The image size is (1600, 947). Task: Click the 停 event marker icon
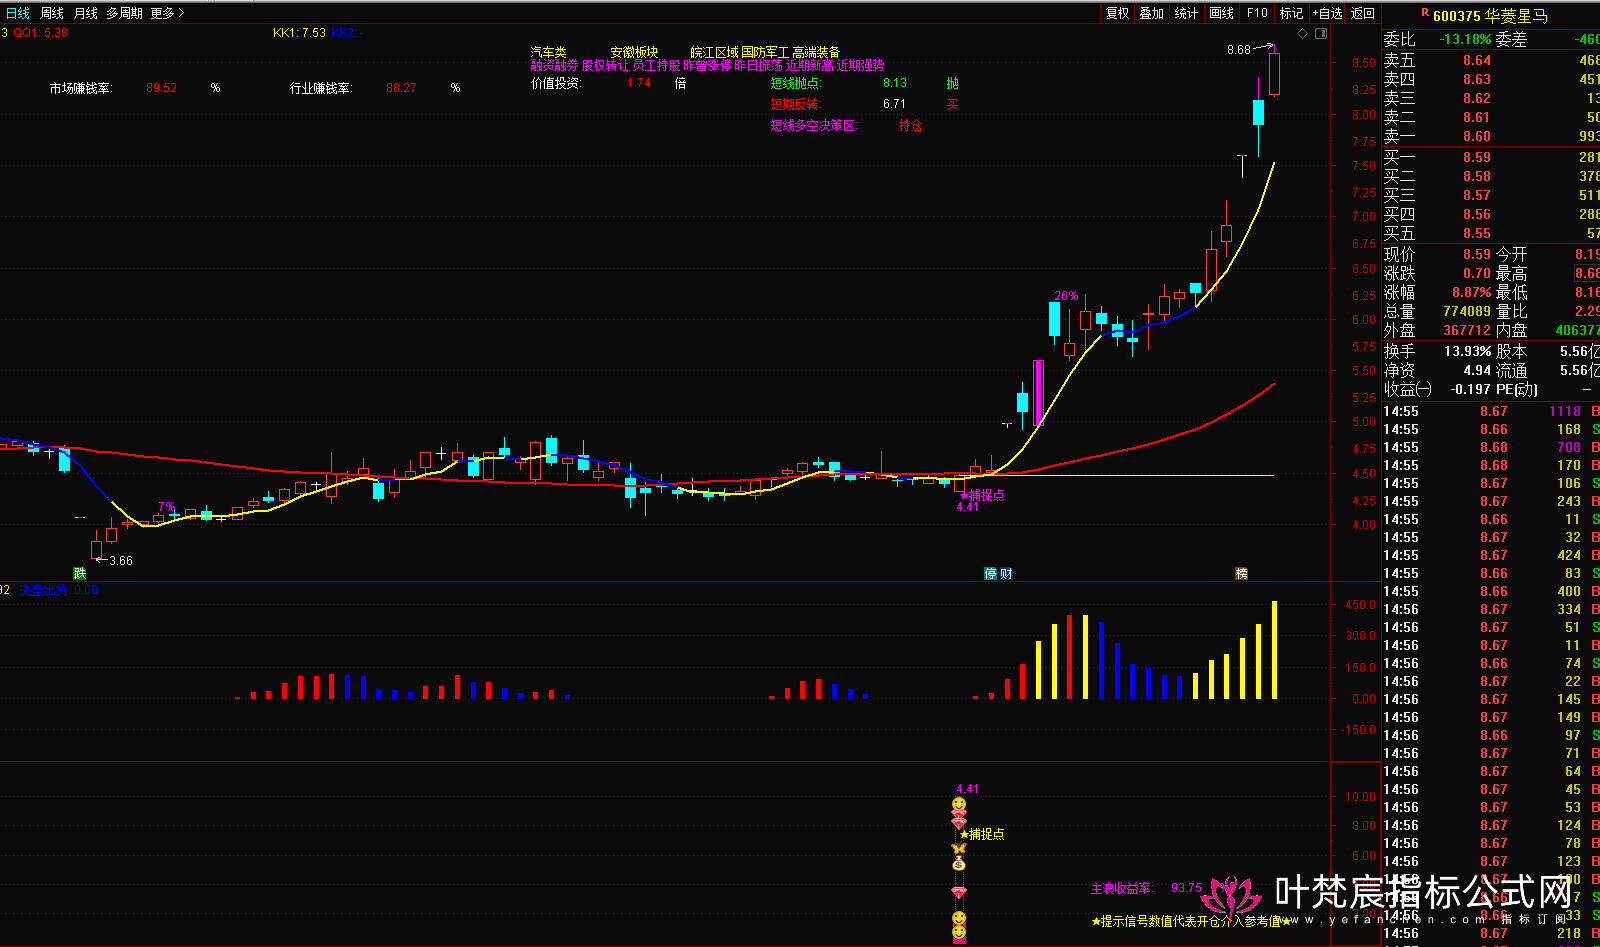[x=990, y=573]
